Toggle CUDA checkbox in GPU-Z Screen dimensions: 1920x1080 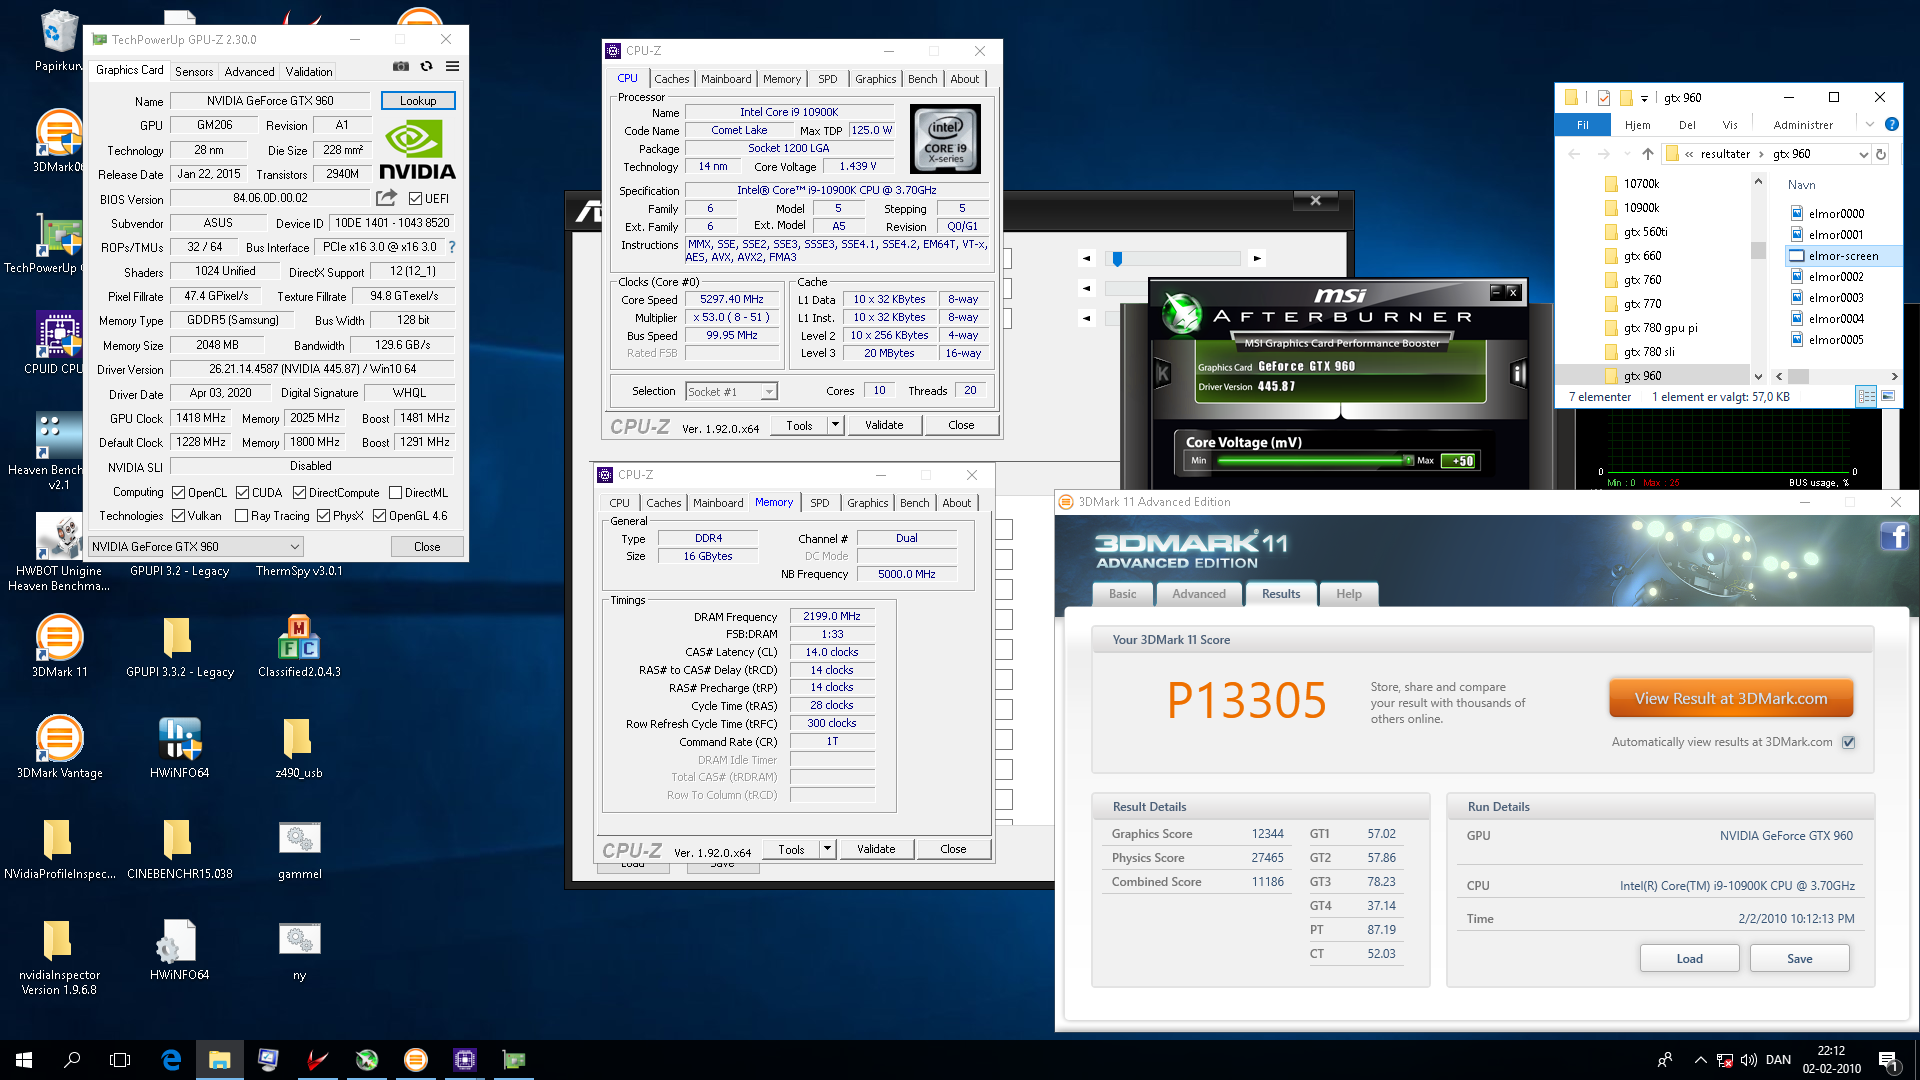pos(242,493)
